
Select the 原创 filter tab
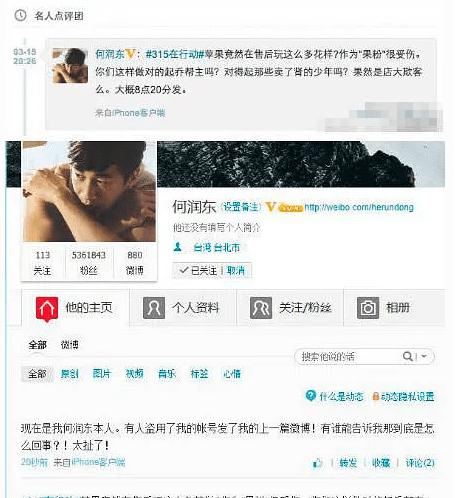click(70, 374)
